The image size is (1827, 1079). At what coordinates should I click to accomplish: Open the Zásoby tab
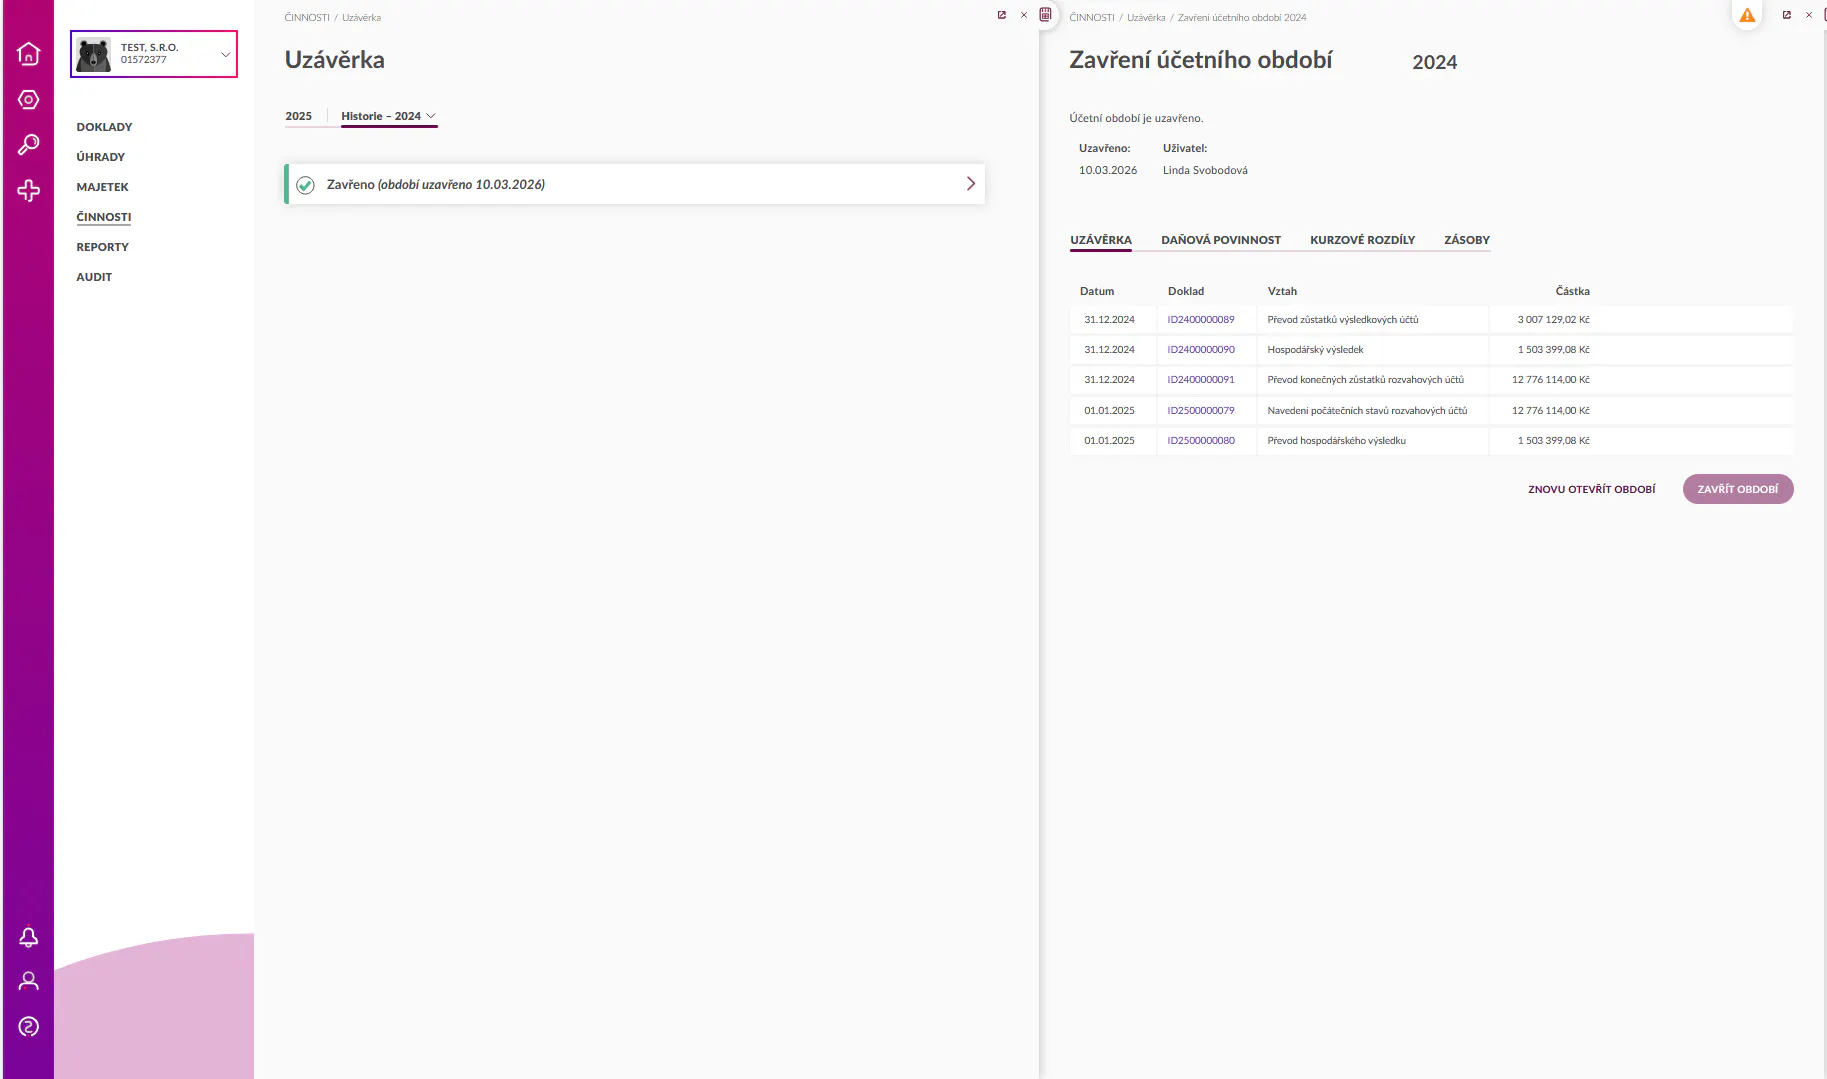click(1466, 240)
